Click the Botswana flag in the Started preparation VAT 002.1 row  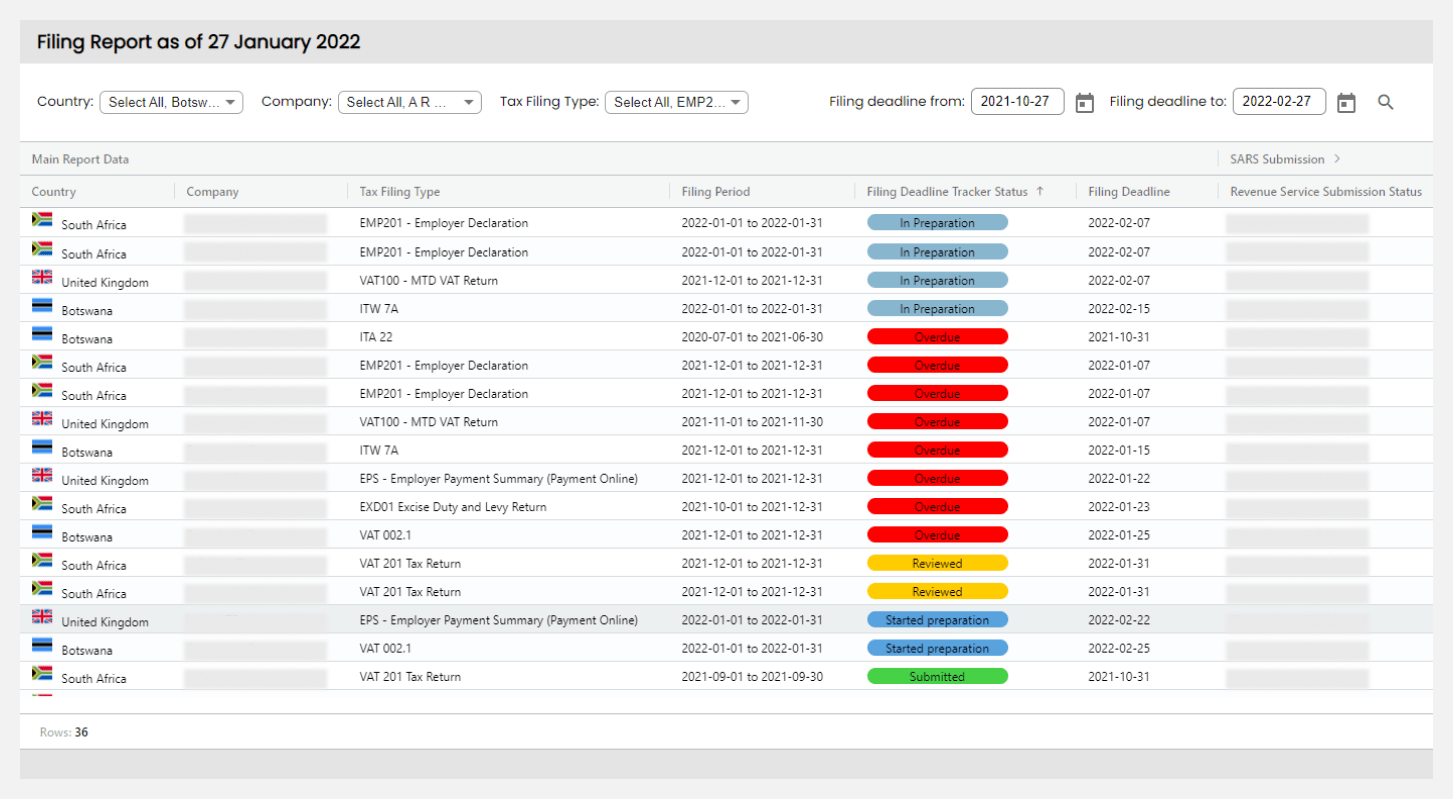coord(42,644)
